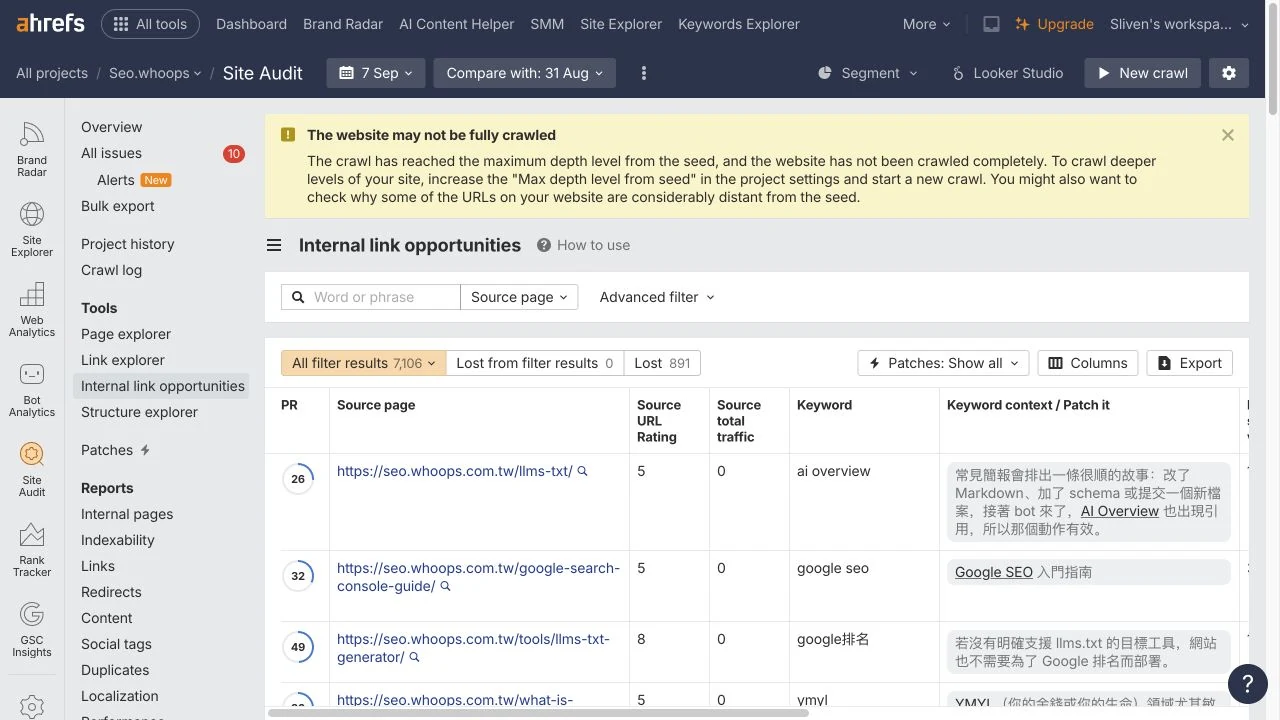Open Link explorer tool
This screenshot has height=720, width=1280.
tap(123, 360)
